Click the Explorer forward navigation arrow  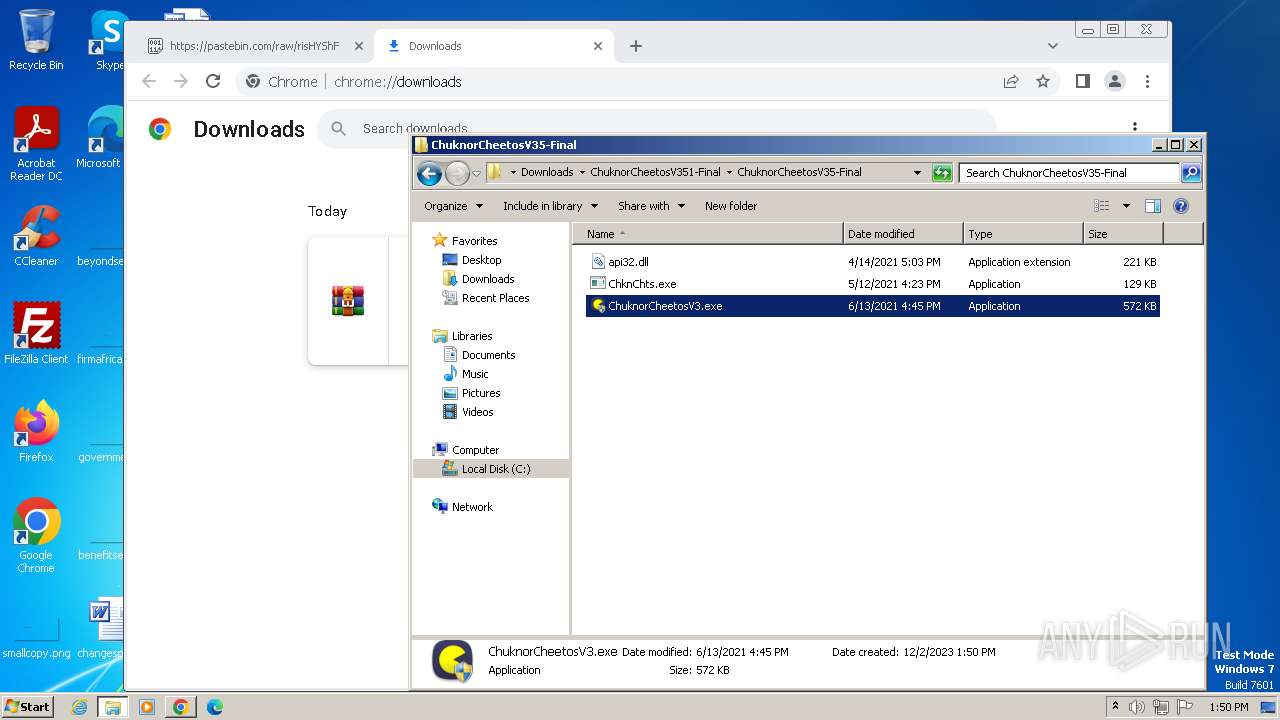click(457, 173)
